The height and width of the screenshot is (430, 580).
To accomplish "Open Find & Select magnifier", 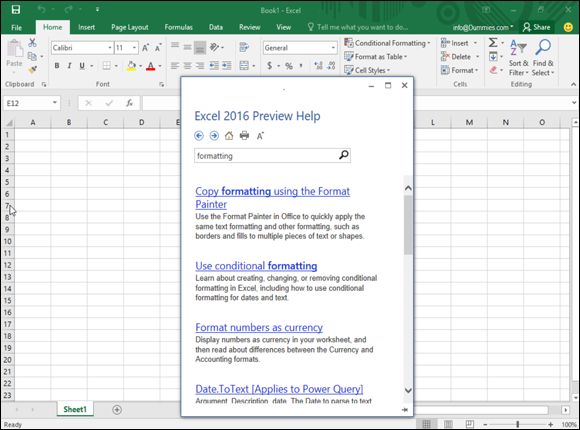I will pyautogui.click(x=543, y=57).
